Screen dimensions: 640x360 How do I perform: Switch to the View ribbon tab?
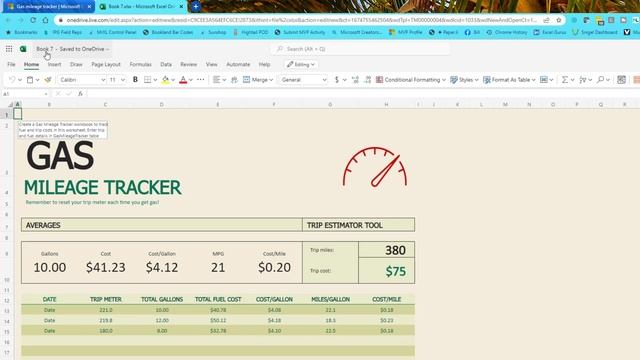pos(211,64)
